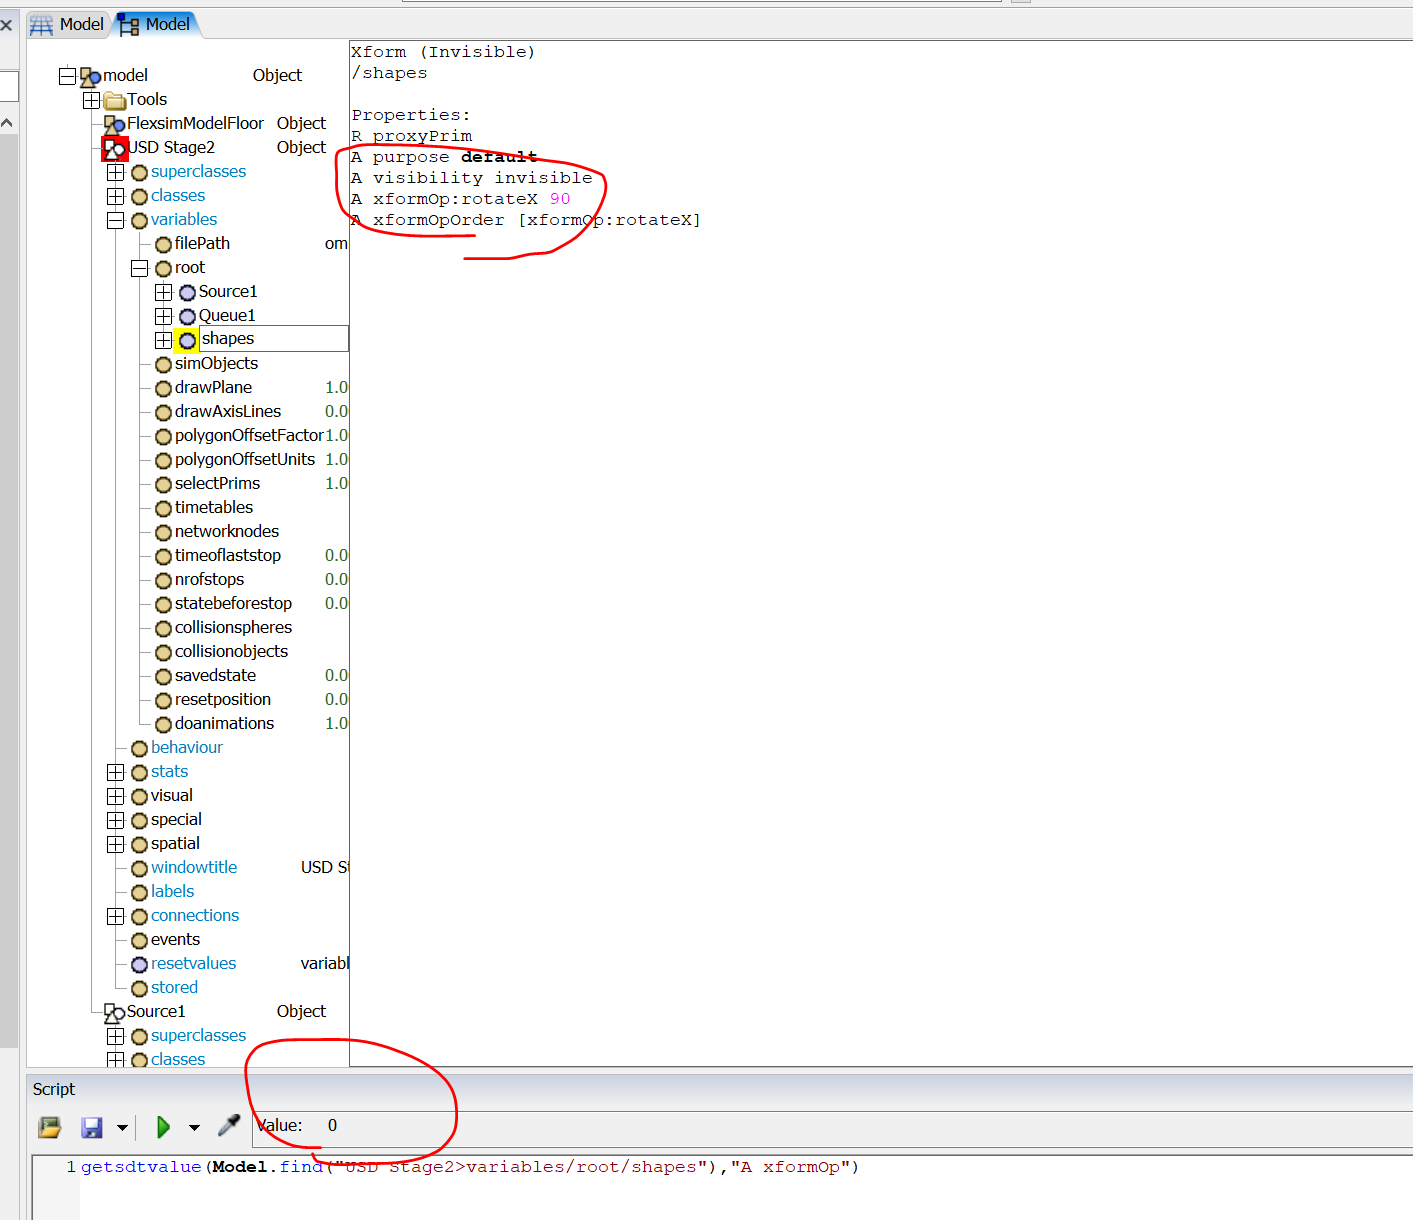
Task: Click inside the script code editor line
Action: pyautogui.click(x=600, y=1168)
